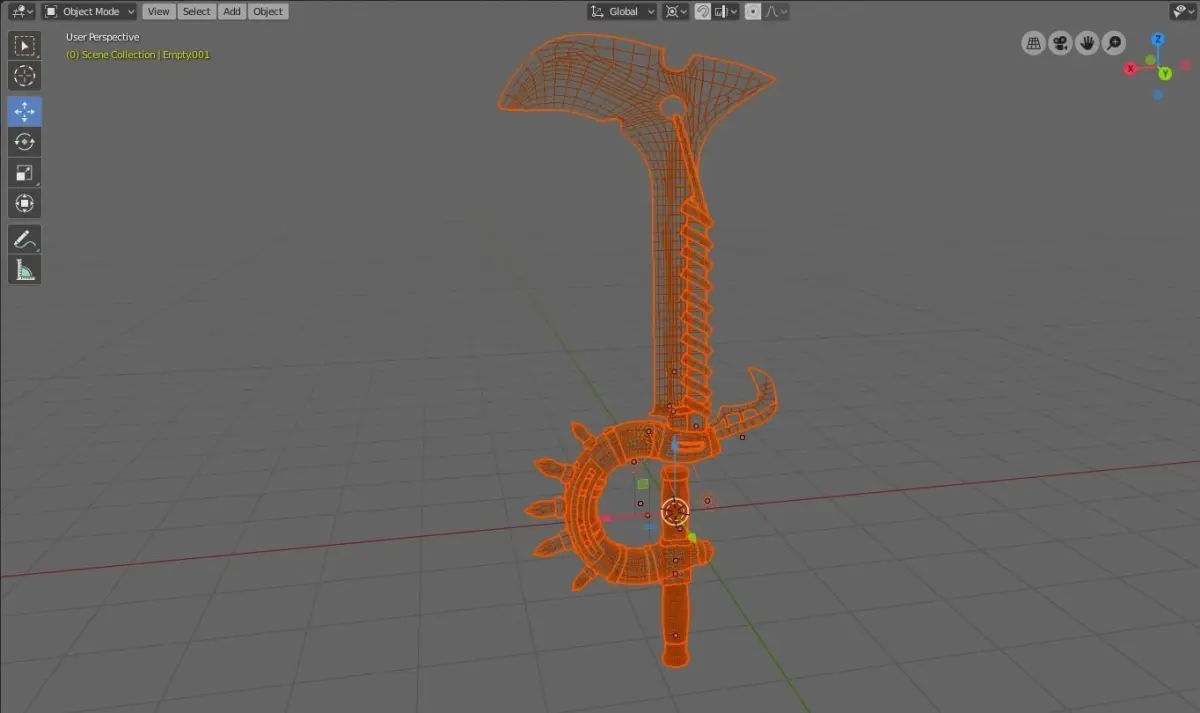Toggle the snap magnet button
Viewport: 1200px width, 713px height.
pos(703,12)
